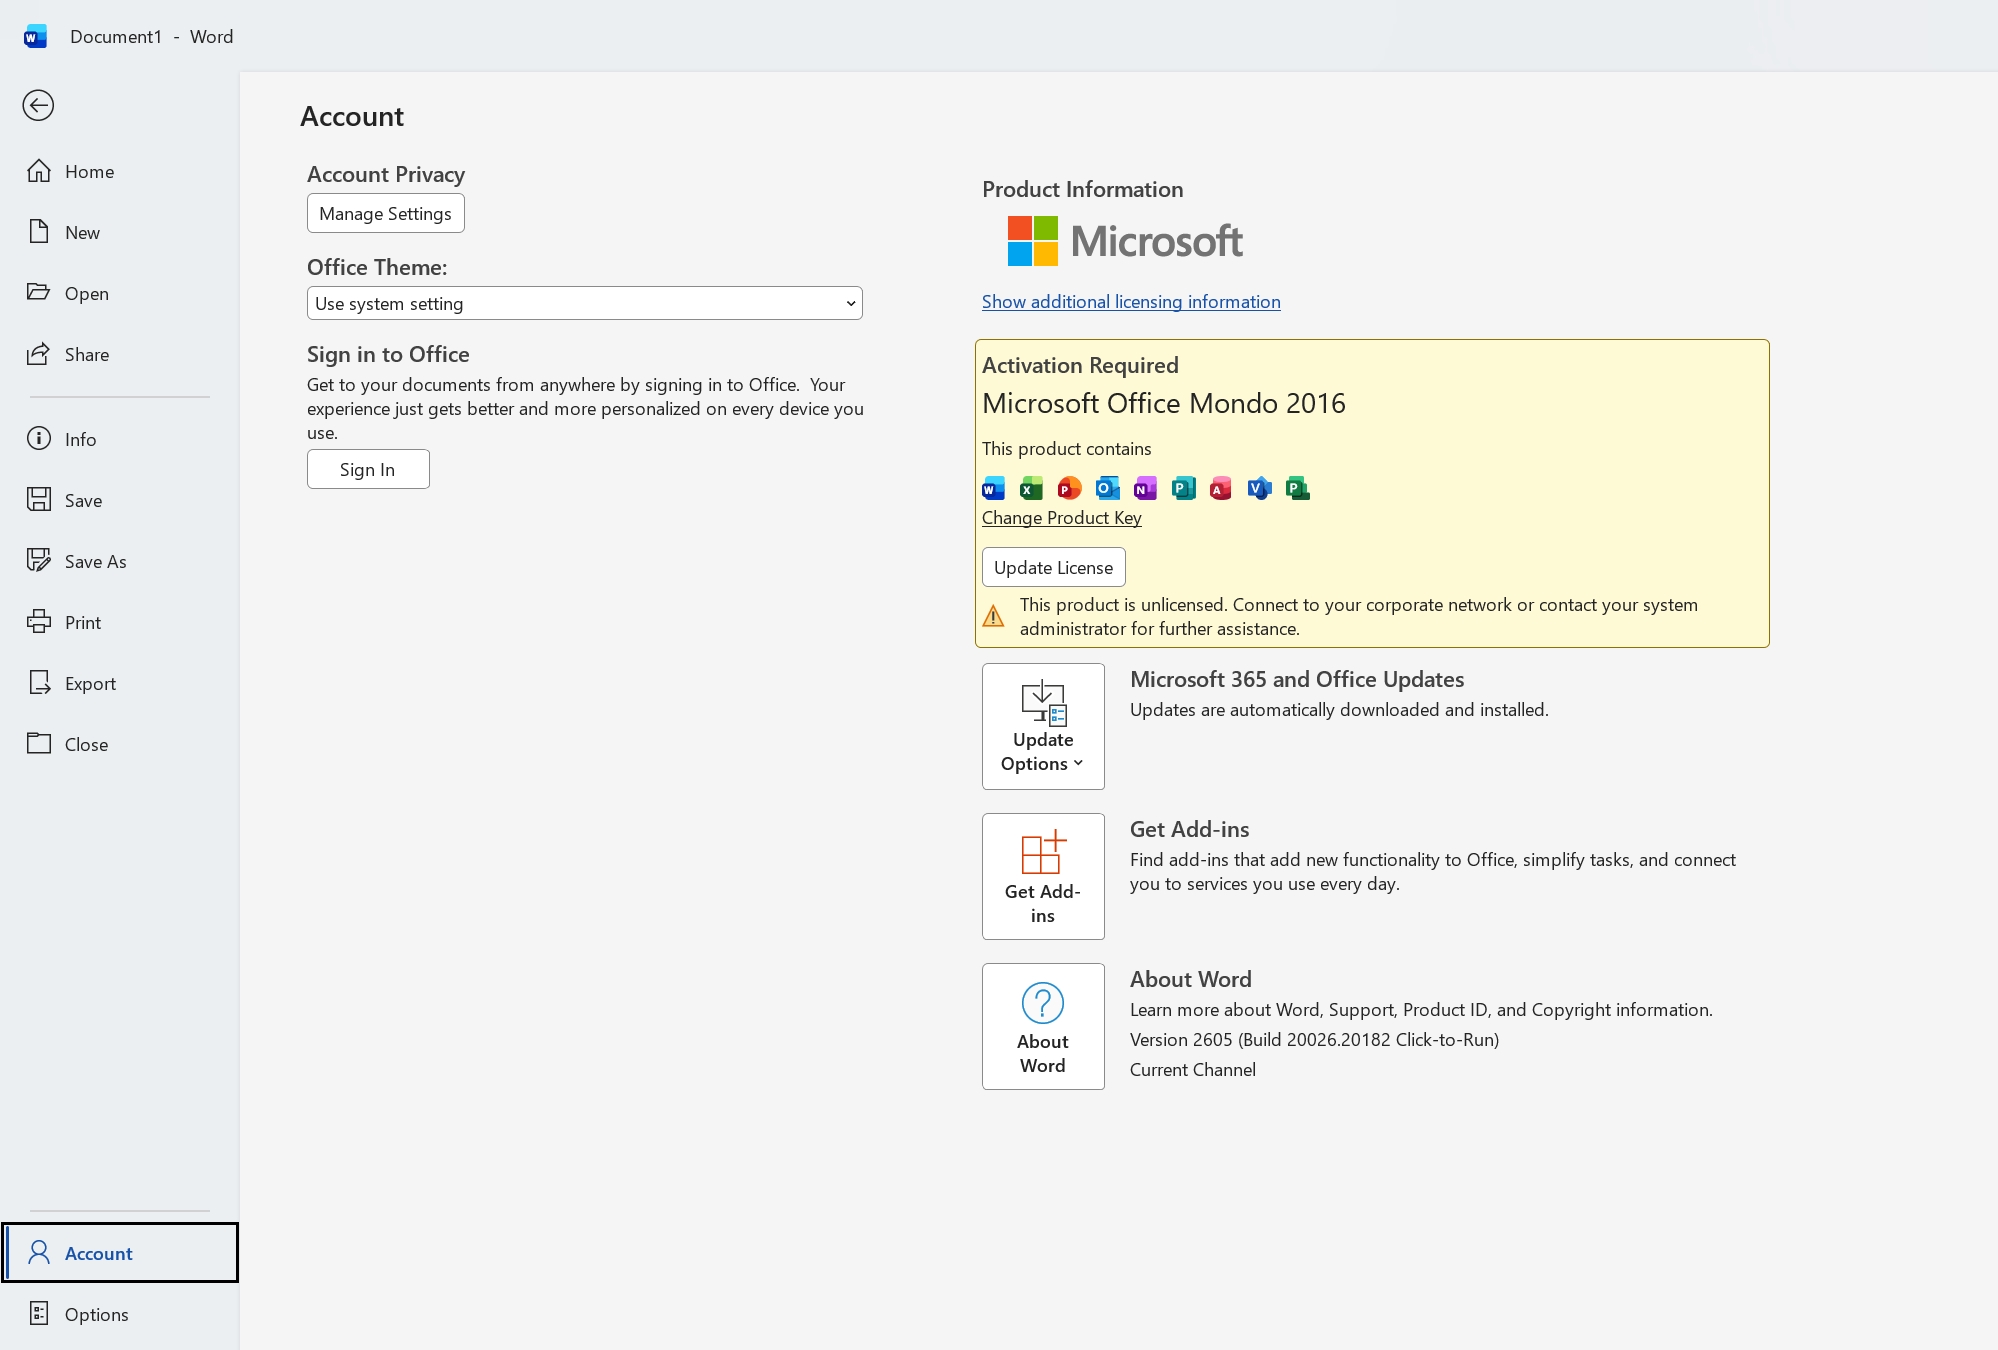Click the Project app icon under product contents

coord(1297,488)
